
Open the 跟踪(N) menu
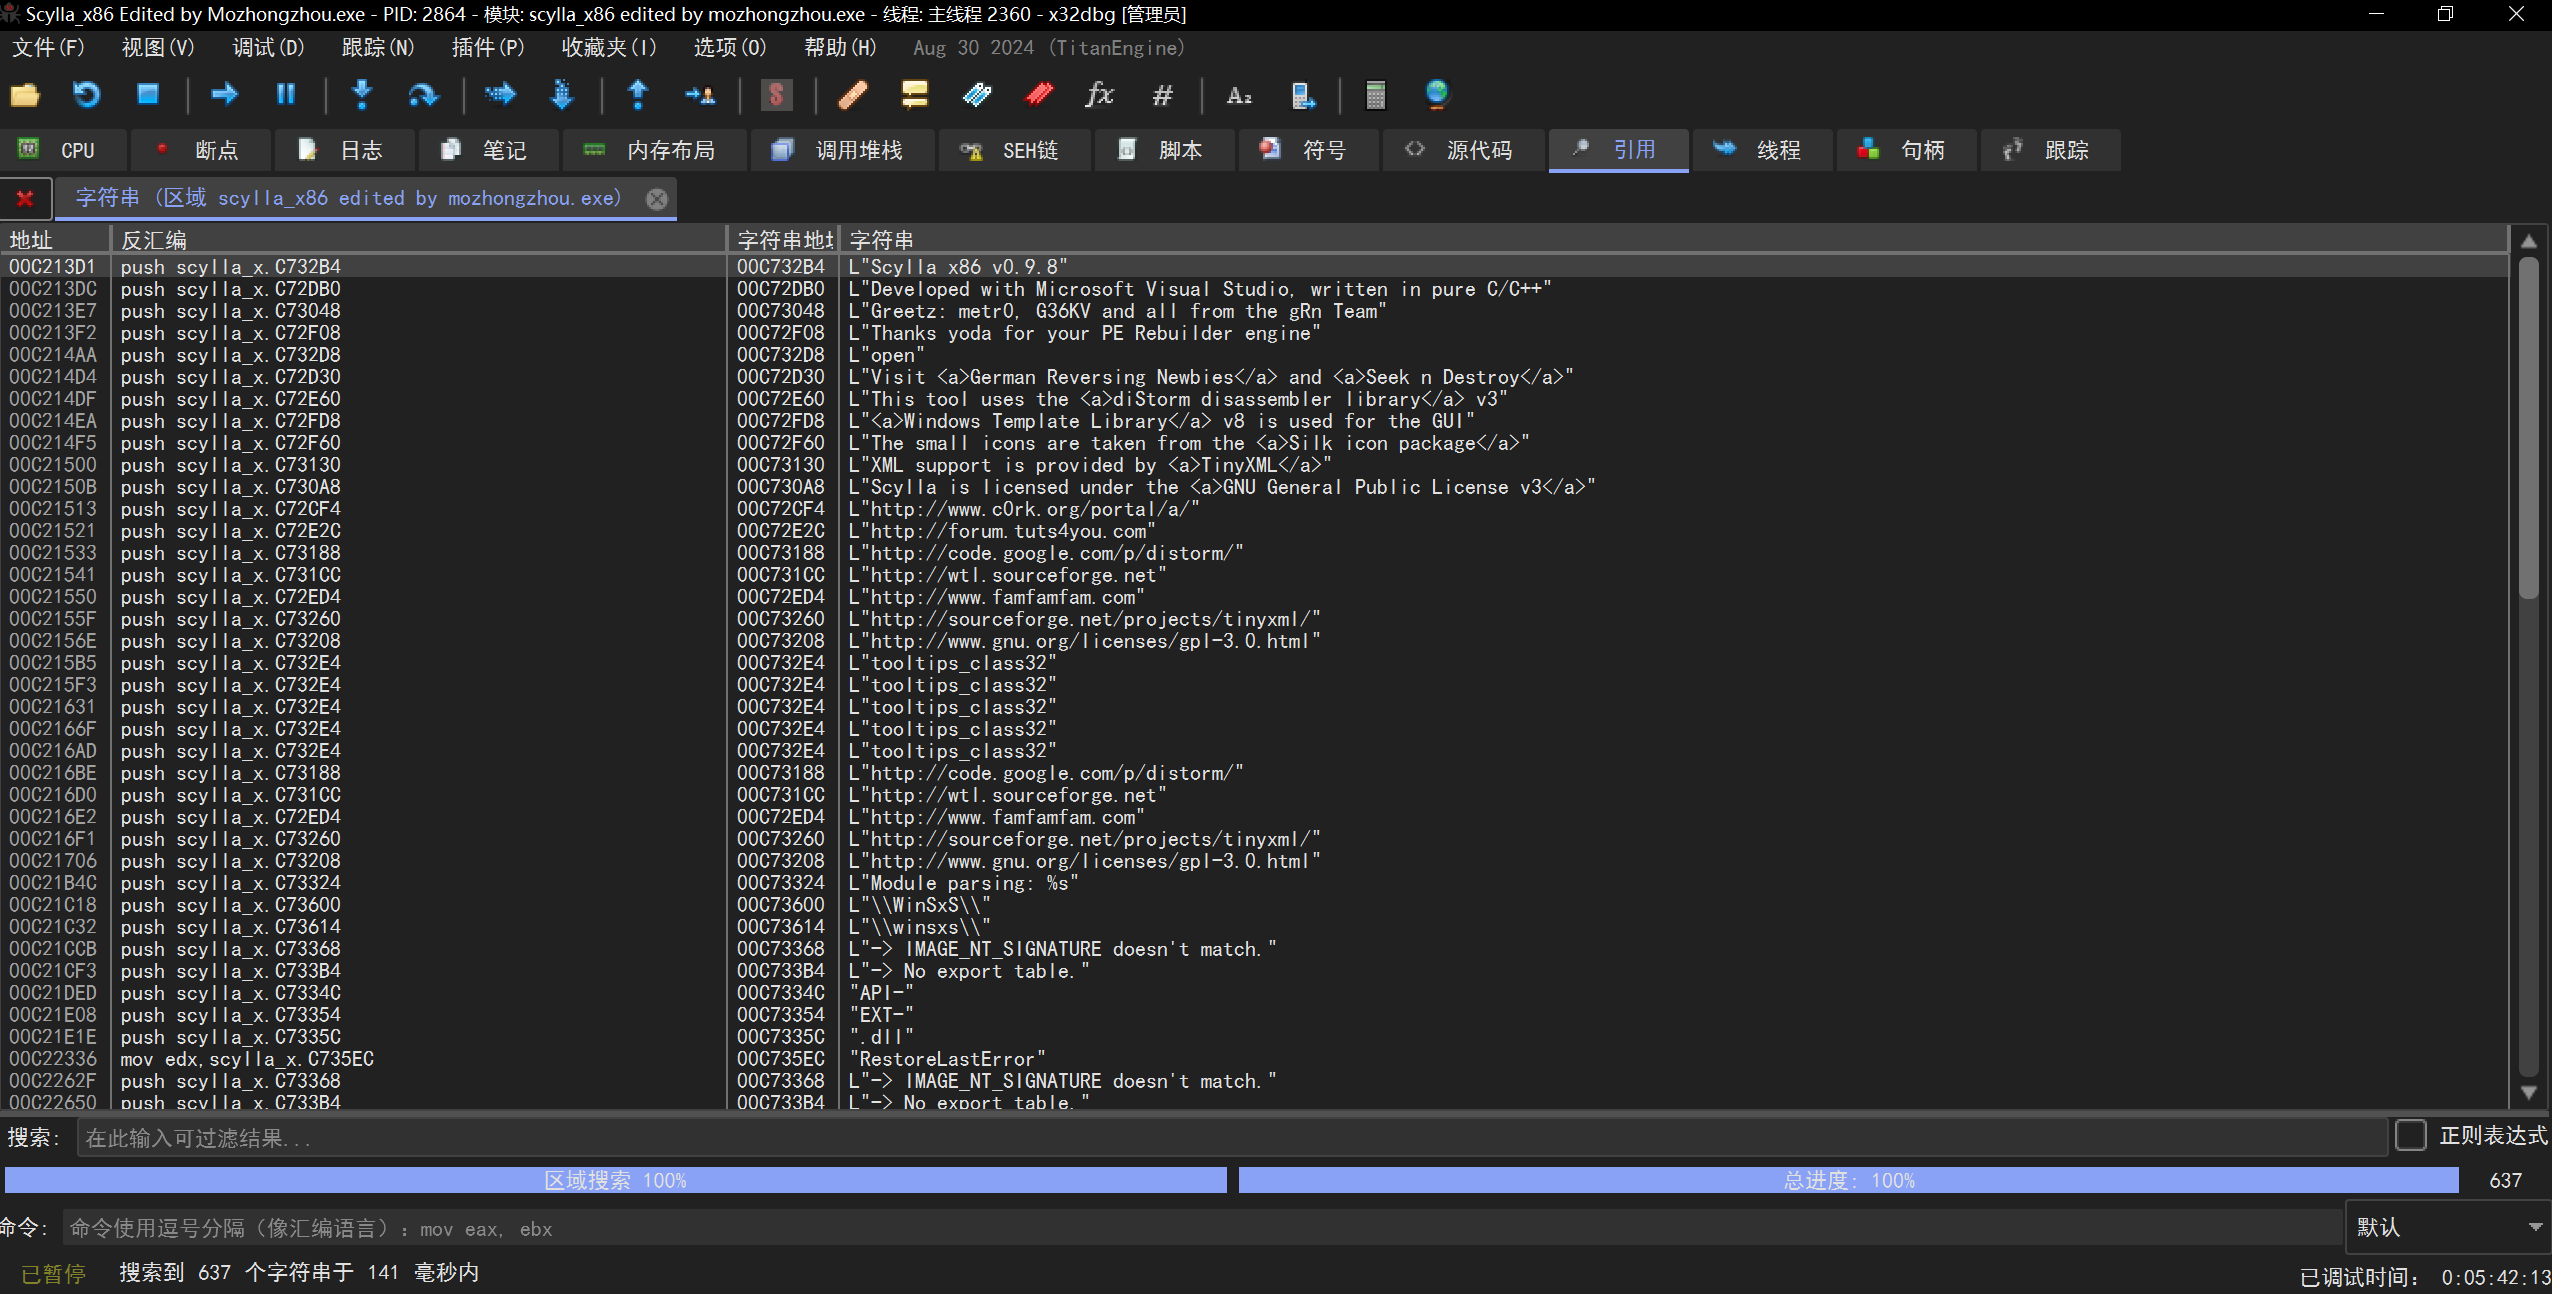(378, 47)
